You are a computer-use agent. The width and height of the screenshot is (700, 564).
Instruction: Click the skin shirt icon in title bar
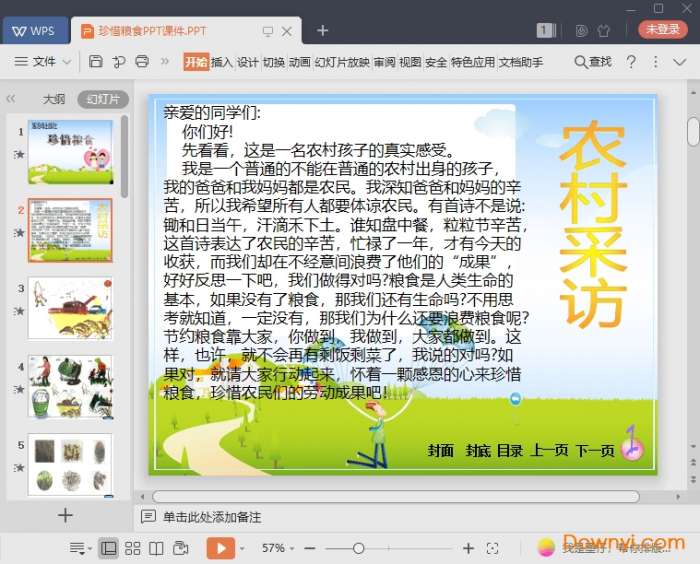pos(604,31)
